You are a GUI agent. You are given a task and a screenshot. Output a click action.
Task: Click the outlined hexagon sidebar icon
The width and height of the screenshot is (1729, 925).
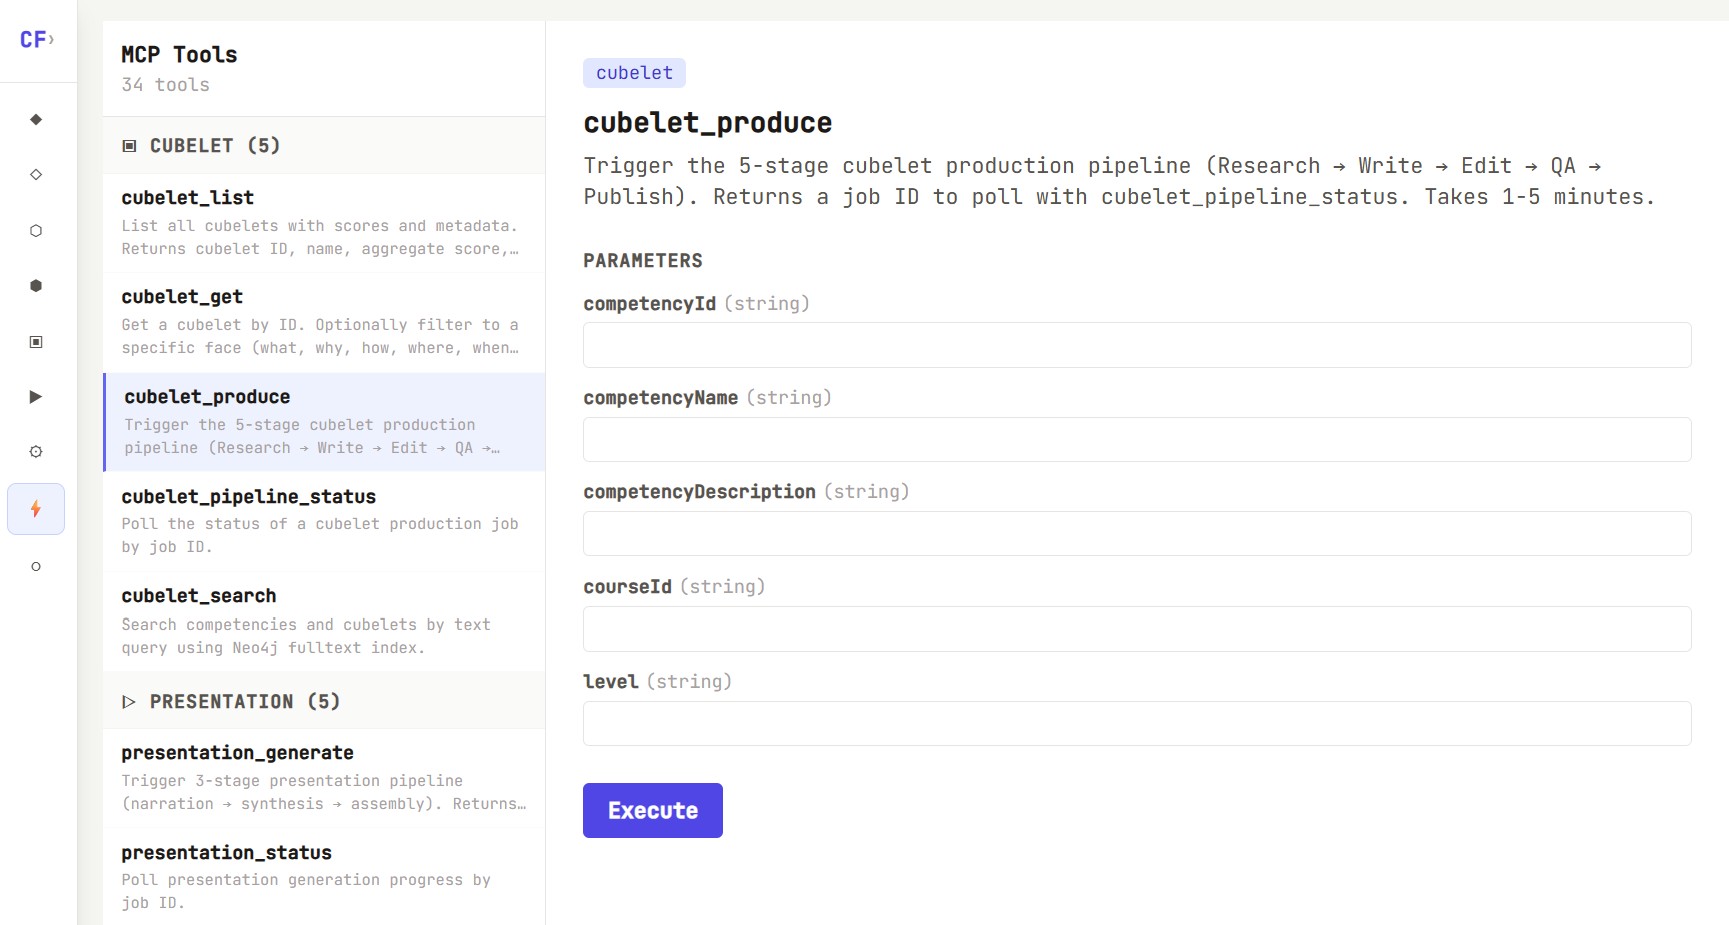tap(36, 231)
